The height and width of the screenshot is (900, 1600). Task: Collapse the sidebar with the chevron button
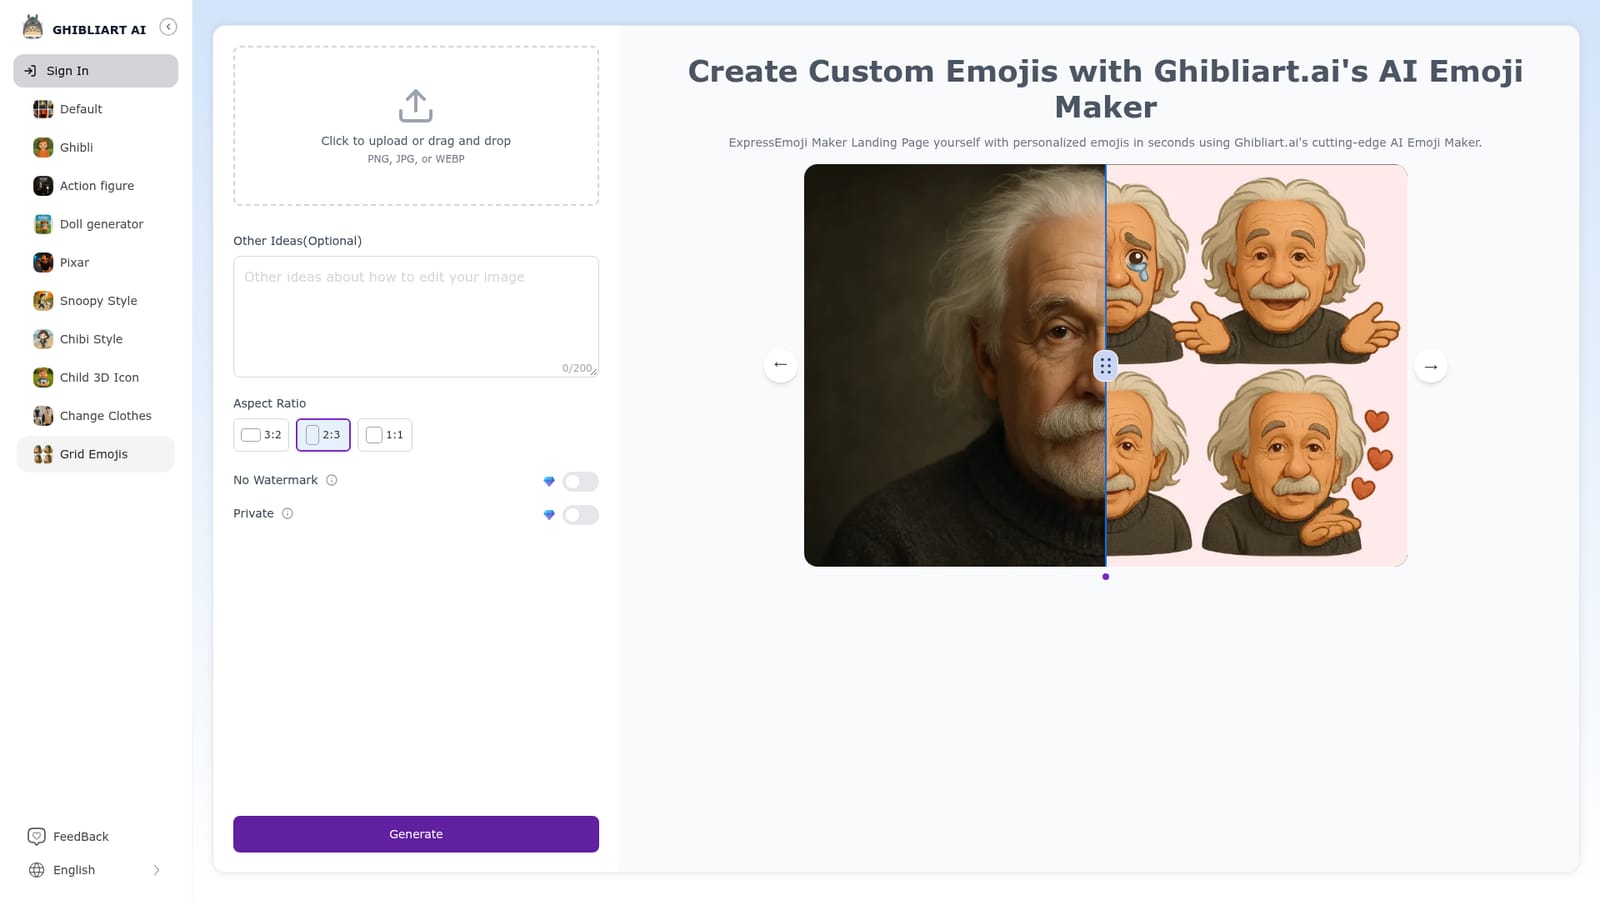click(x=168, y=27)
